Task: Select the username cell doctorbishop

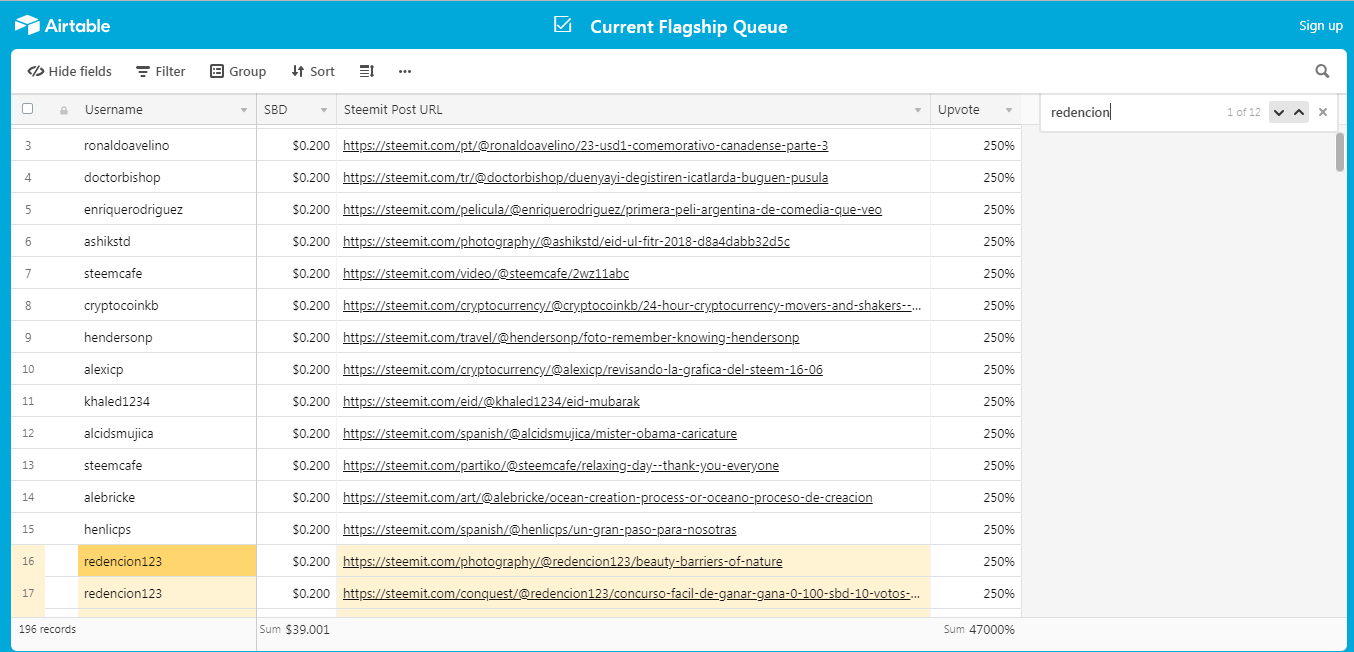Action: [x=167, y=178]
